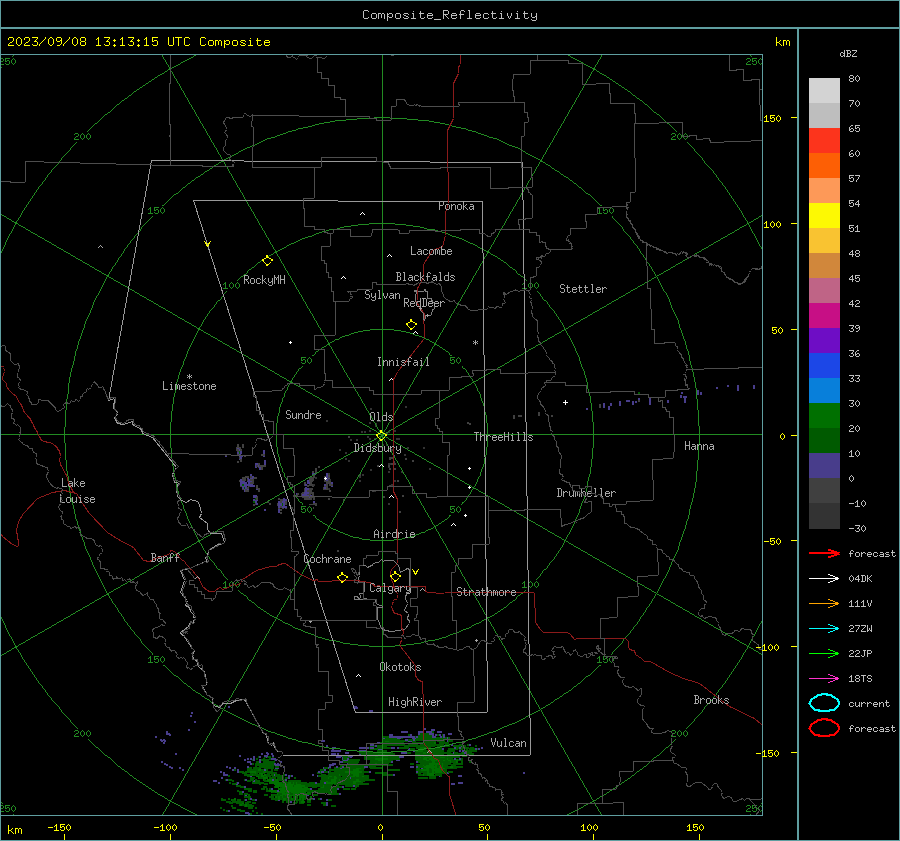Click the Olds town label

(381, 417)
